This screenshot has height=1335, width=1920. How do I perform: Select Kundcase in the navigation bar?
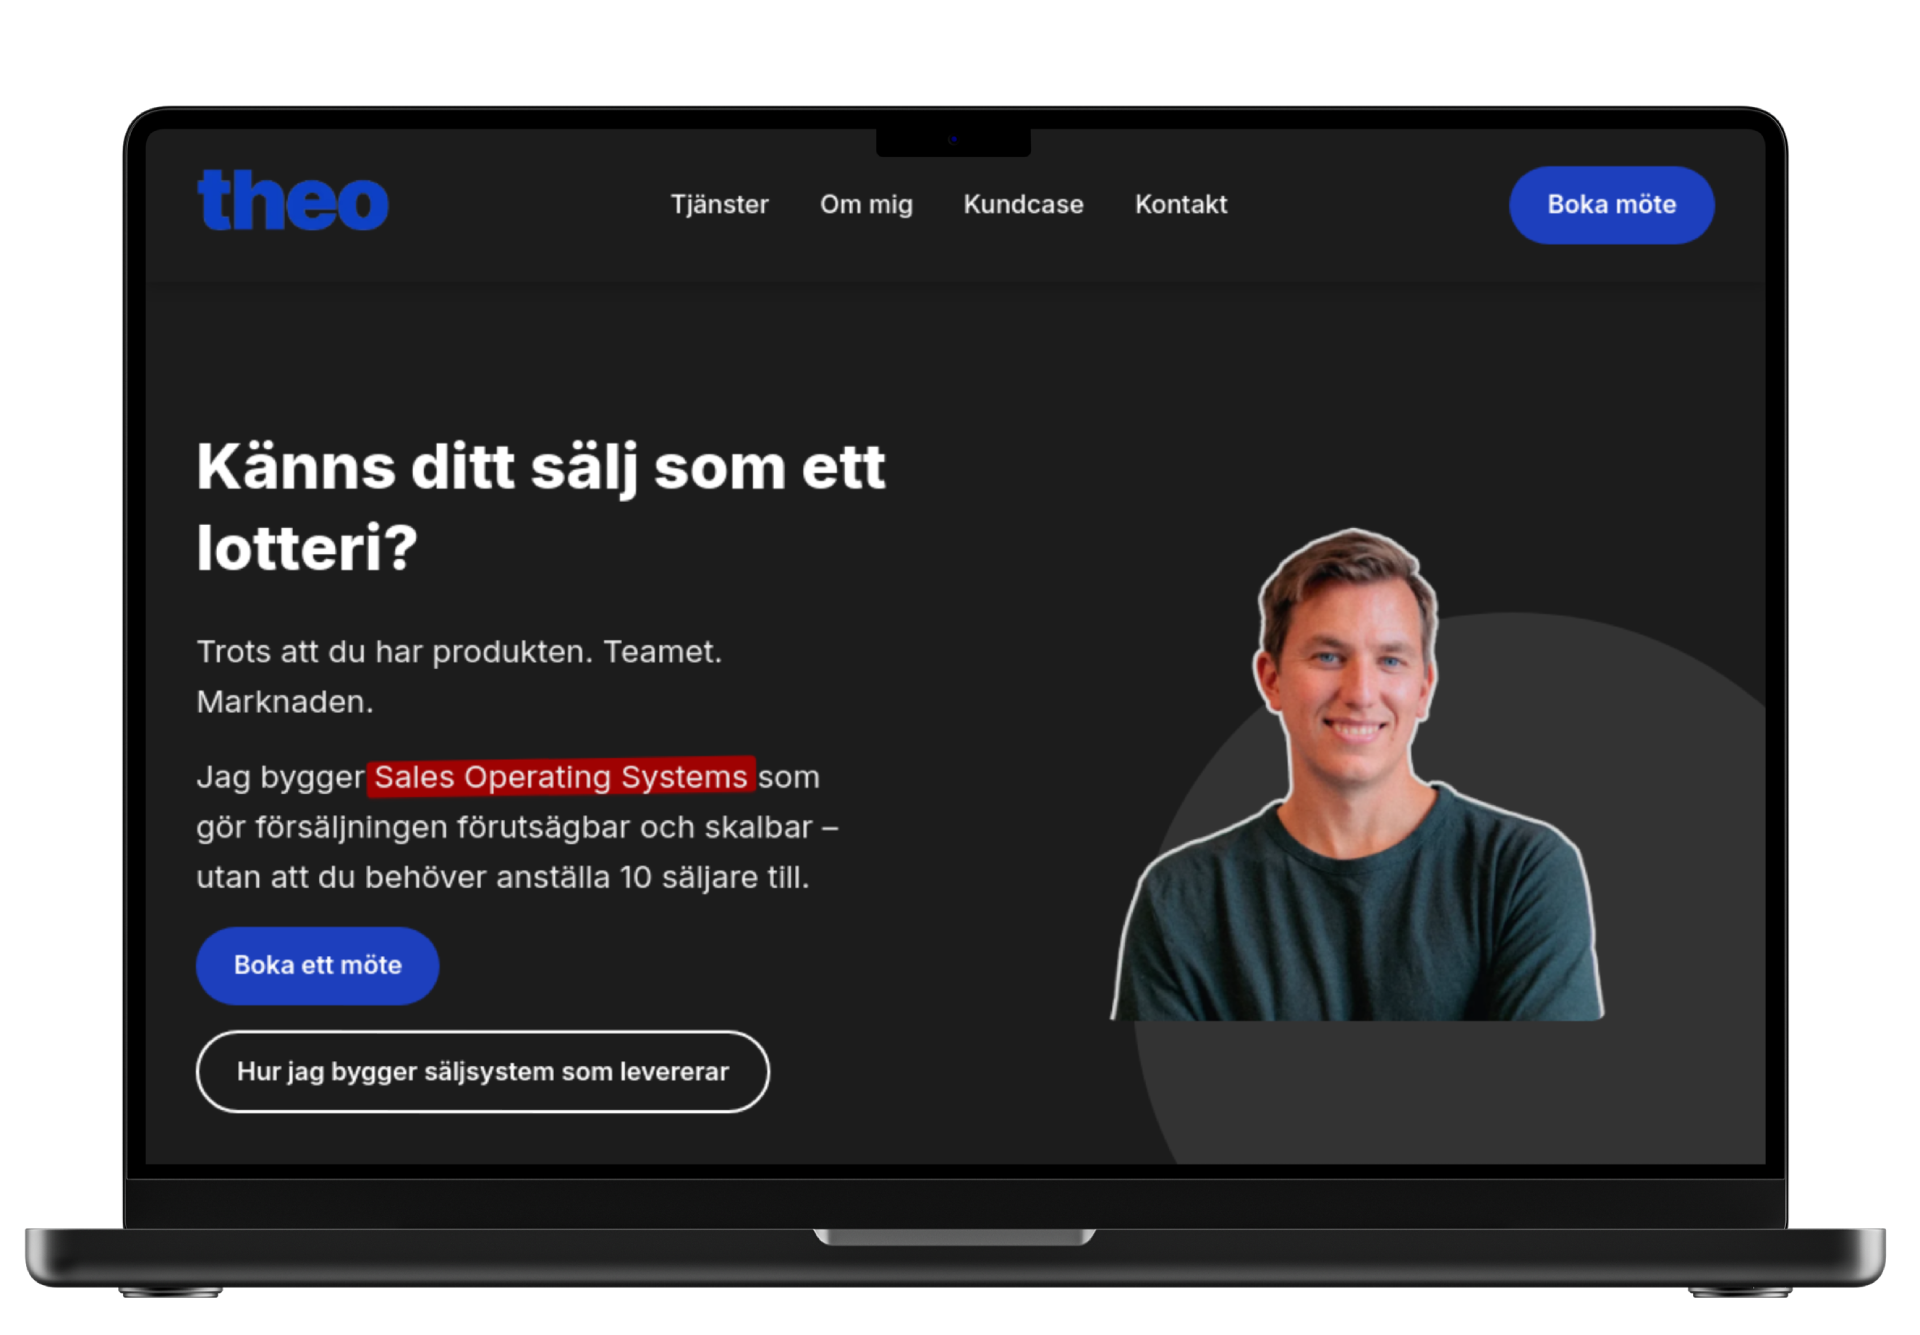point(1023,204)
